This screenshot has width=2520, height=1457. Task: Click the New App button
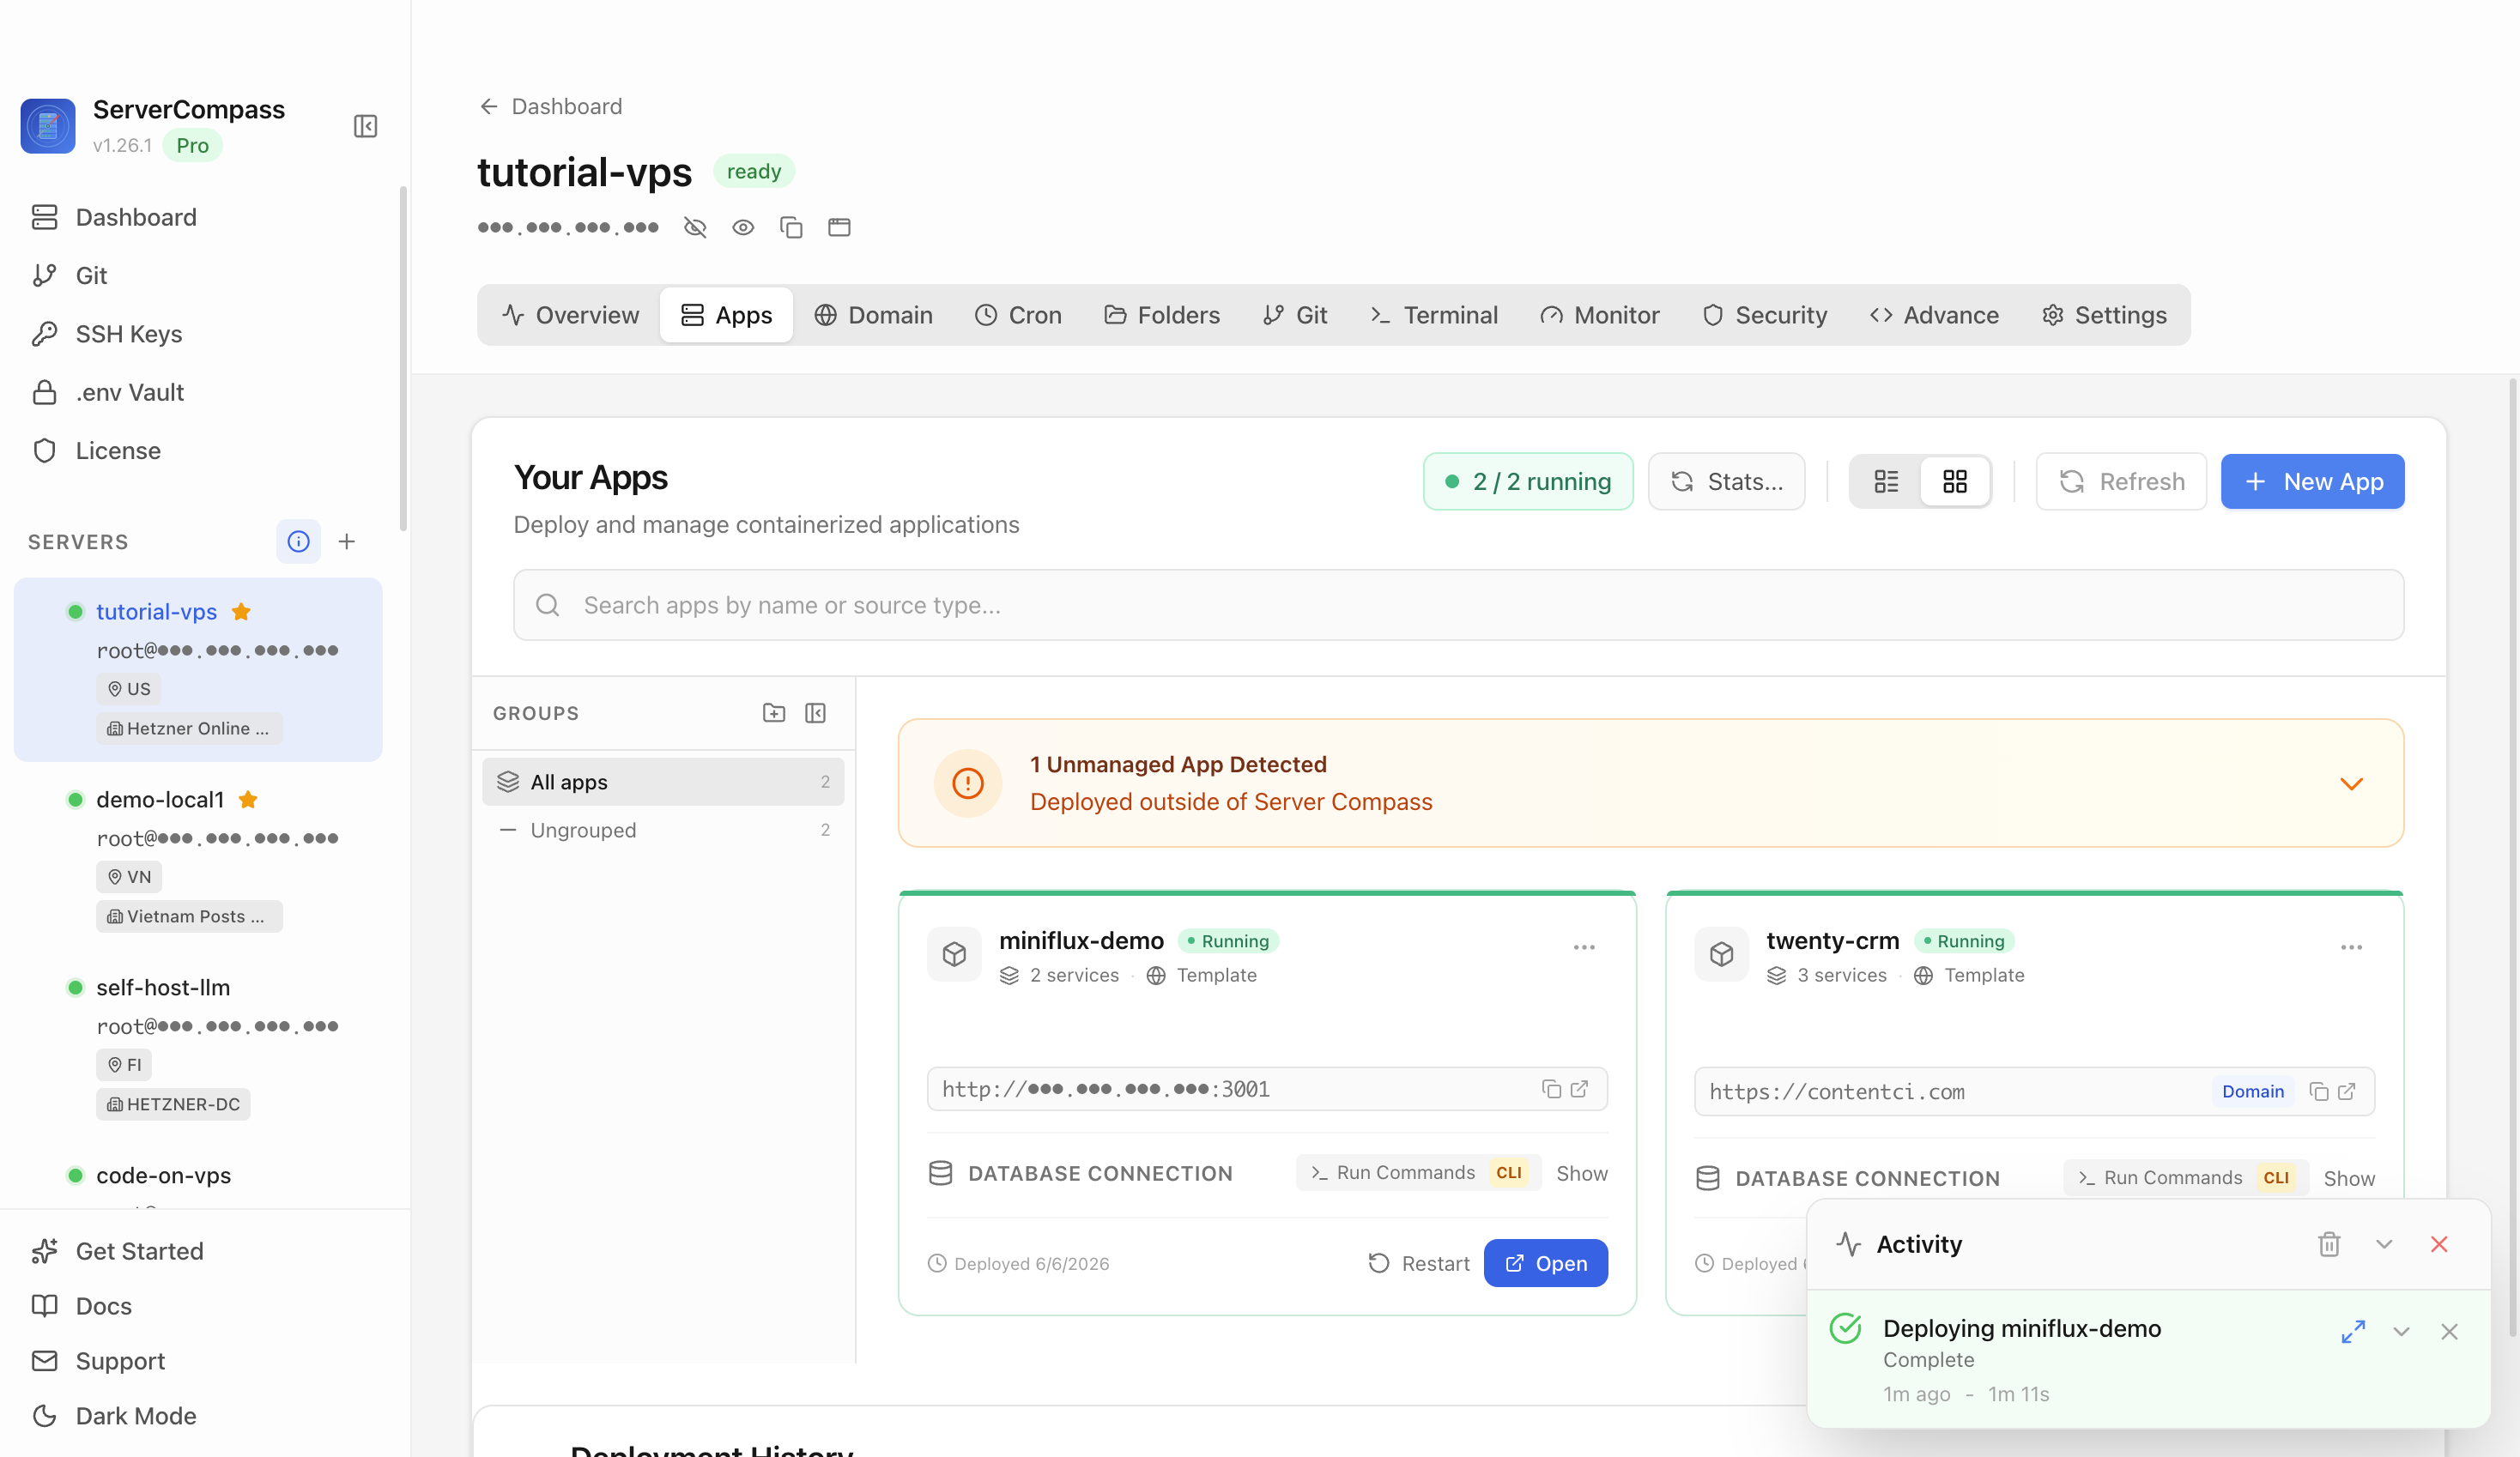coord(2312,482)
